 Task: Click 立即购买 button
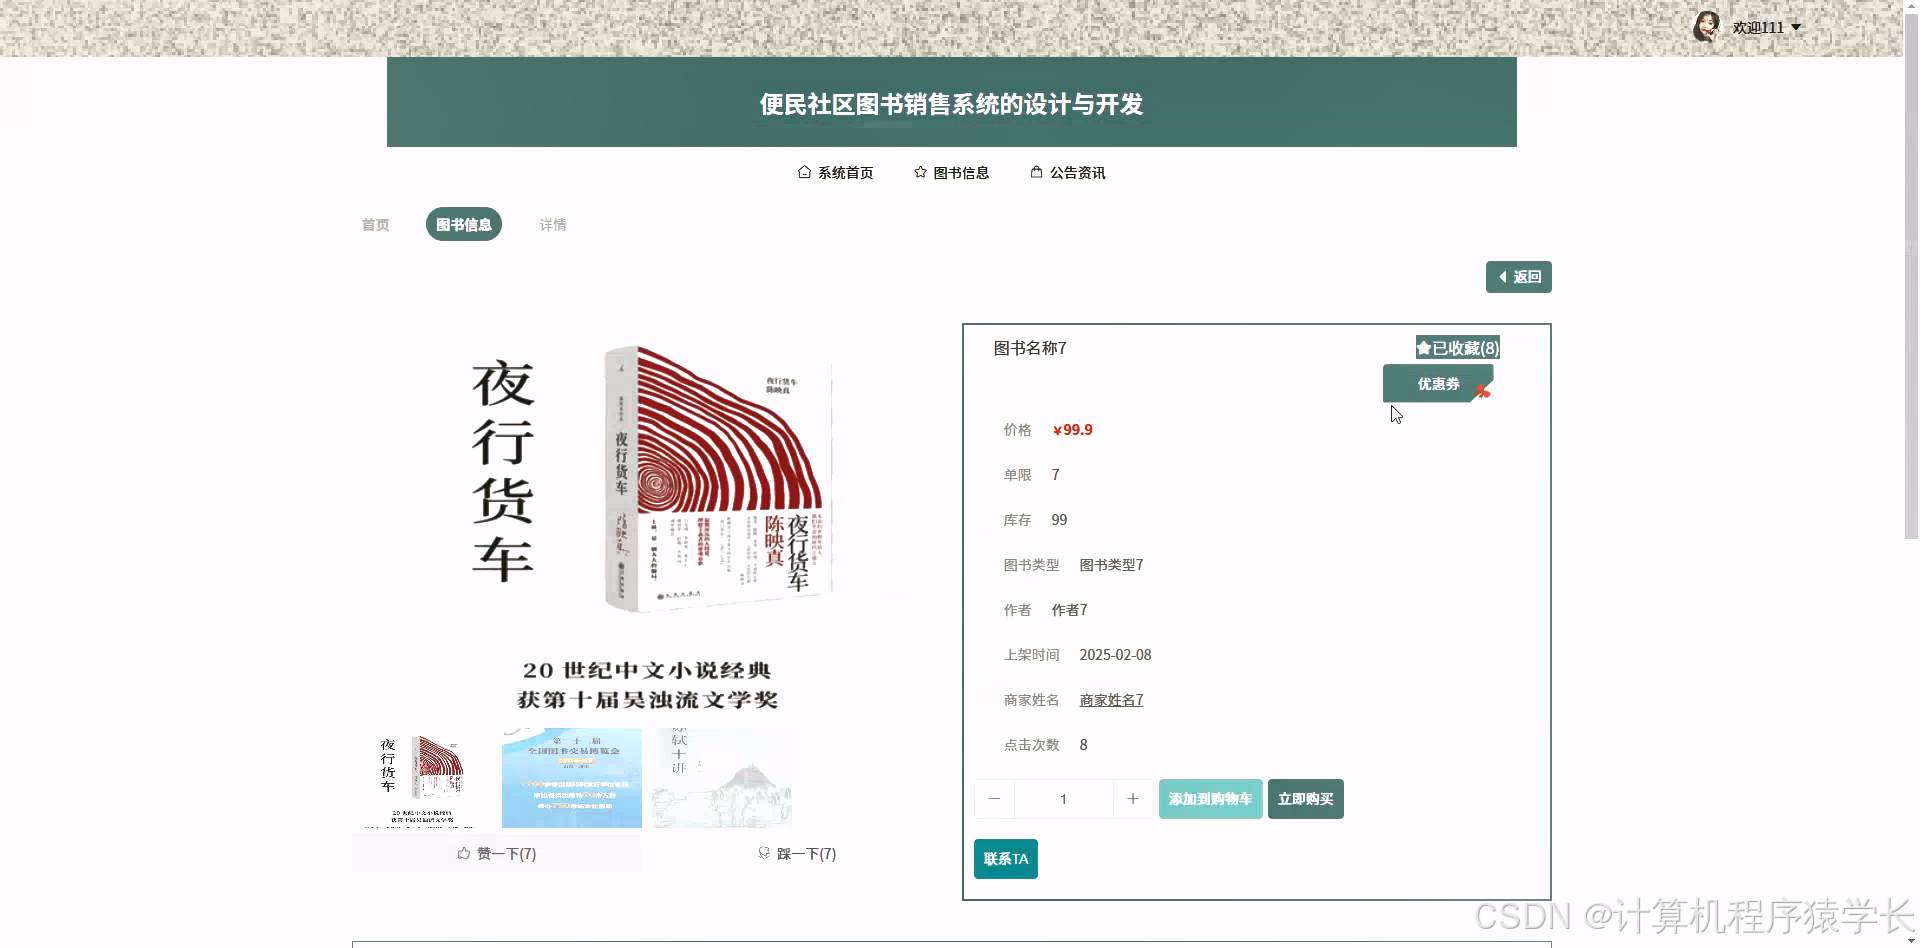tap(1306, 799)
